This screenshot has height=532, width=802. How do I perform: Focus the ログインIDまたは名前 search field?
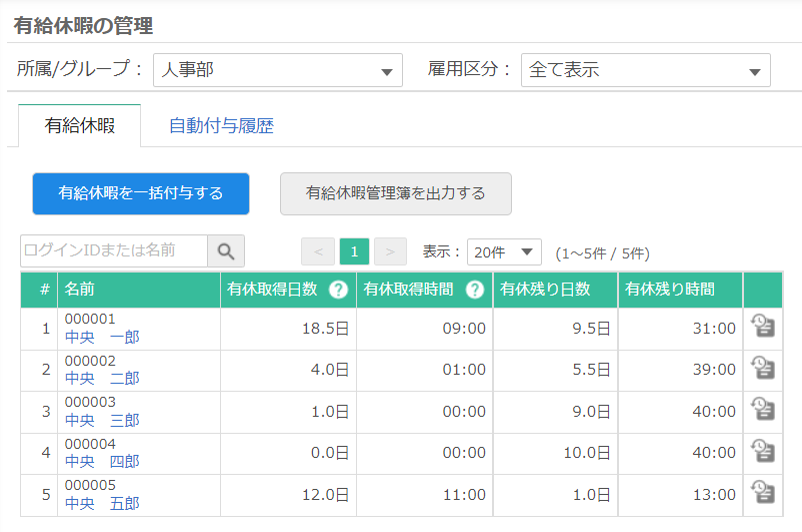(x=114, y=251)
